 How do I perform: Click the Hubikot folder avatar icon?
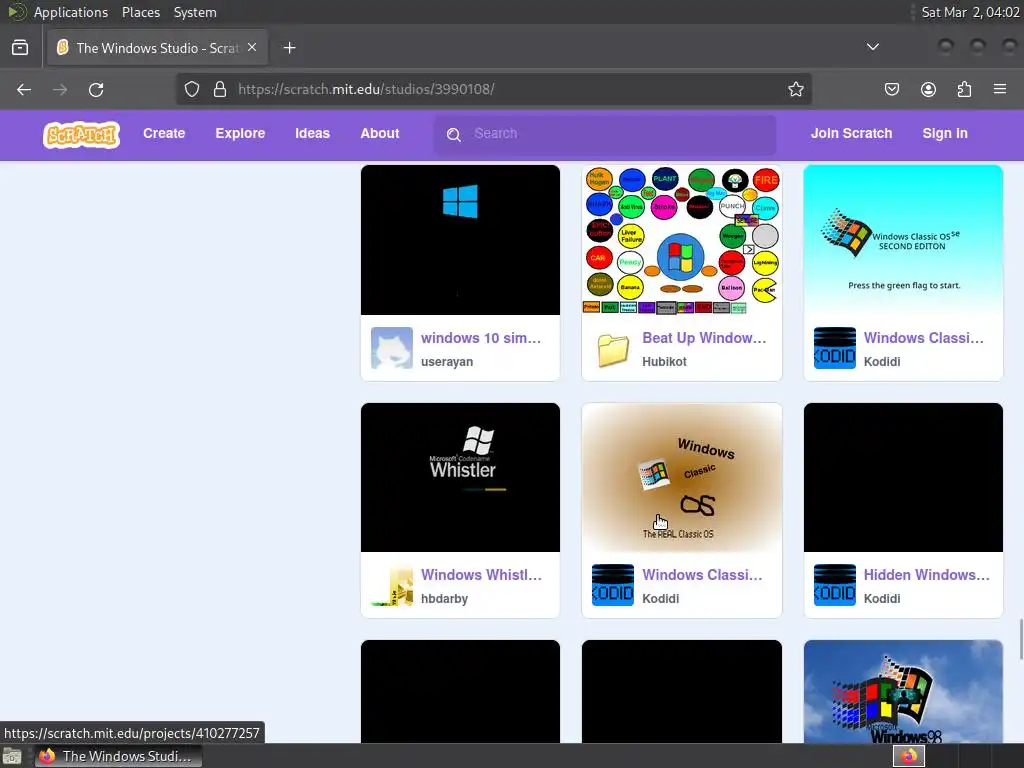tap(613, 348)
